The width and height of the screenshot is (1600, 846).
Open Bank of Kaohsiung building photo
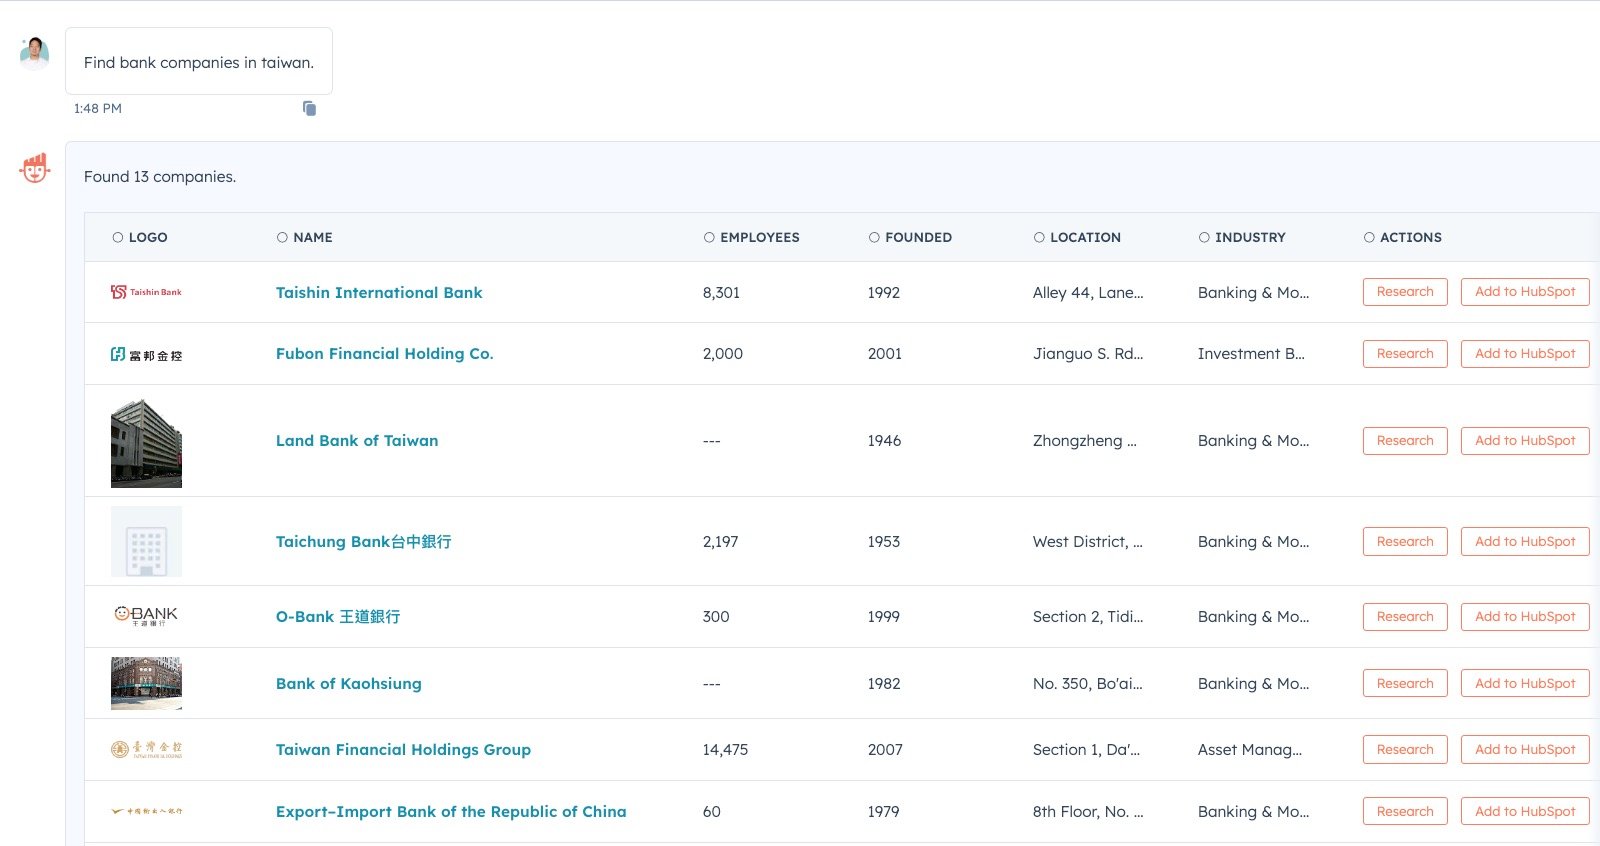tap(146, 683)
